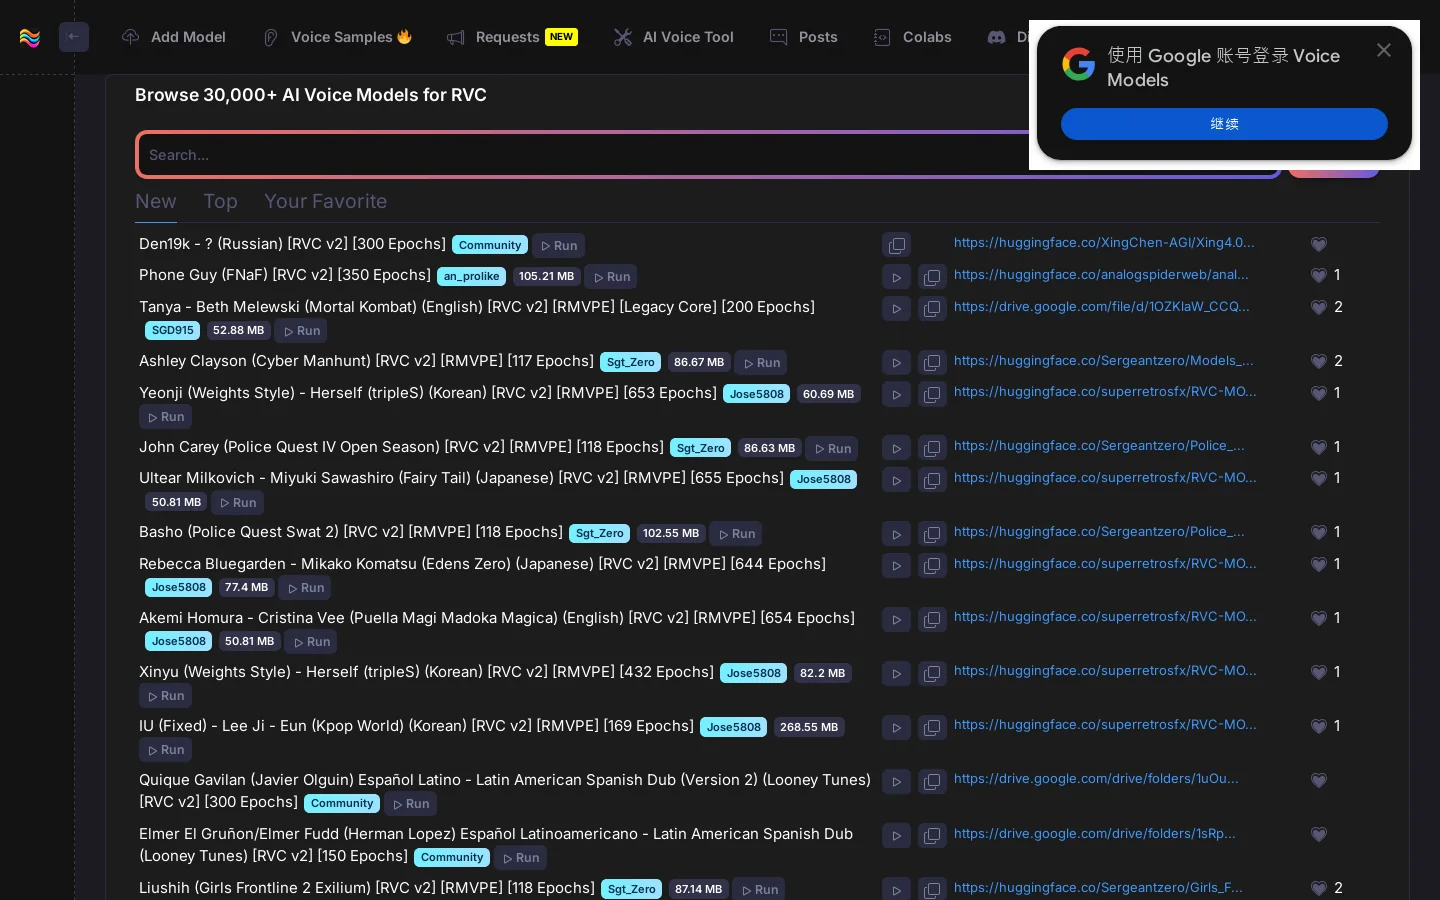The image size is (1440, 900).
Task: Copy link for IU (Fixed) model
Action: coord(932,729)
